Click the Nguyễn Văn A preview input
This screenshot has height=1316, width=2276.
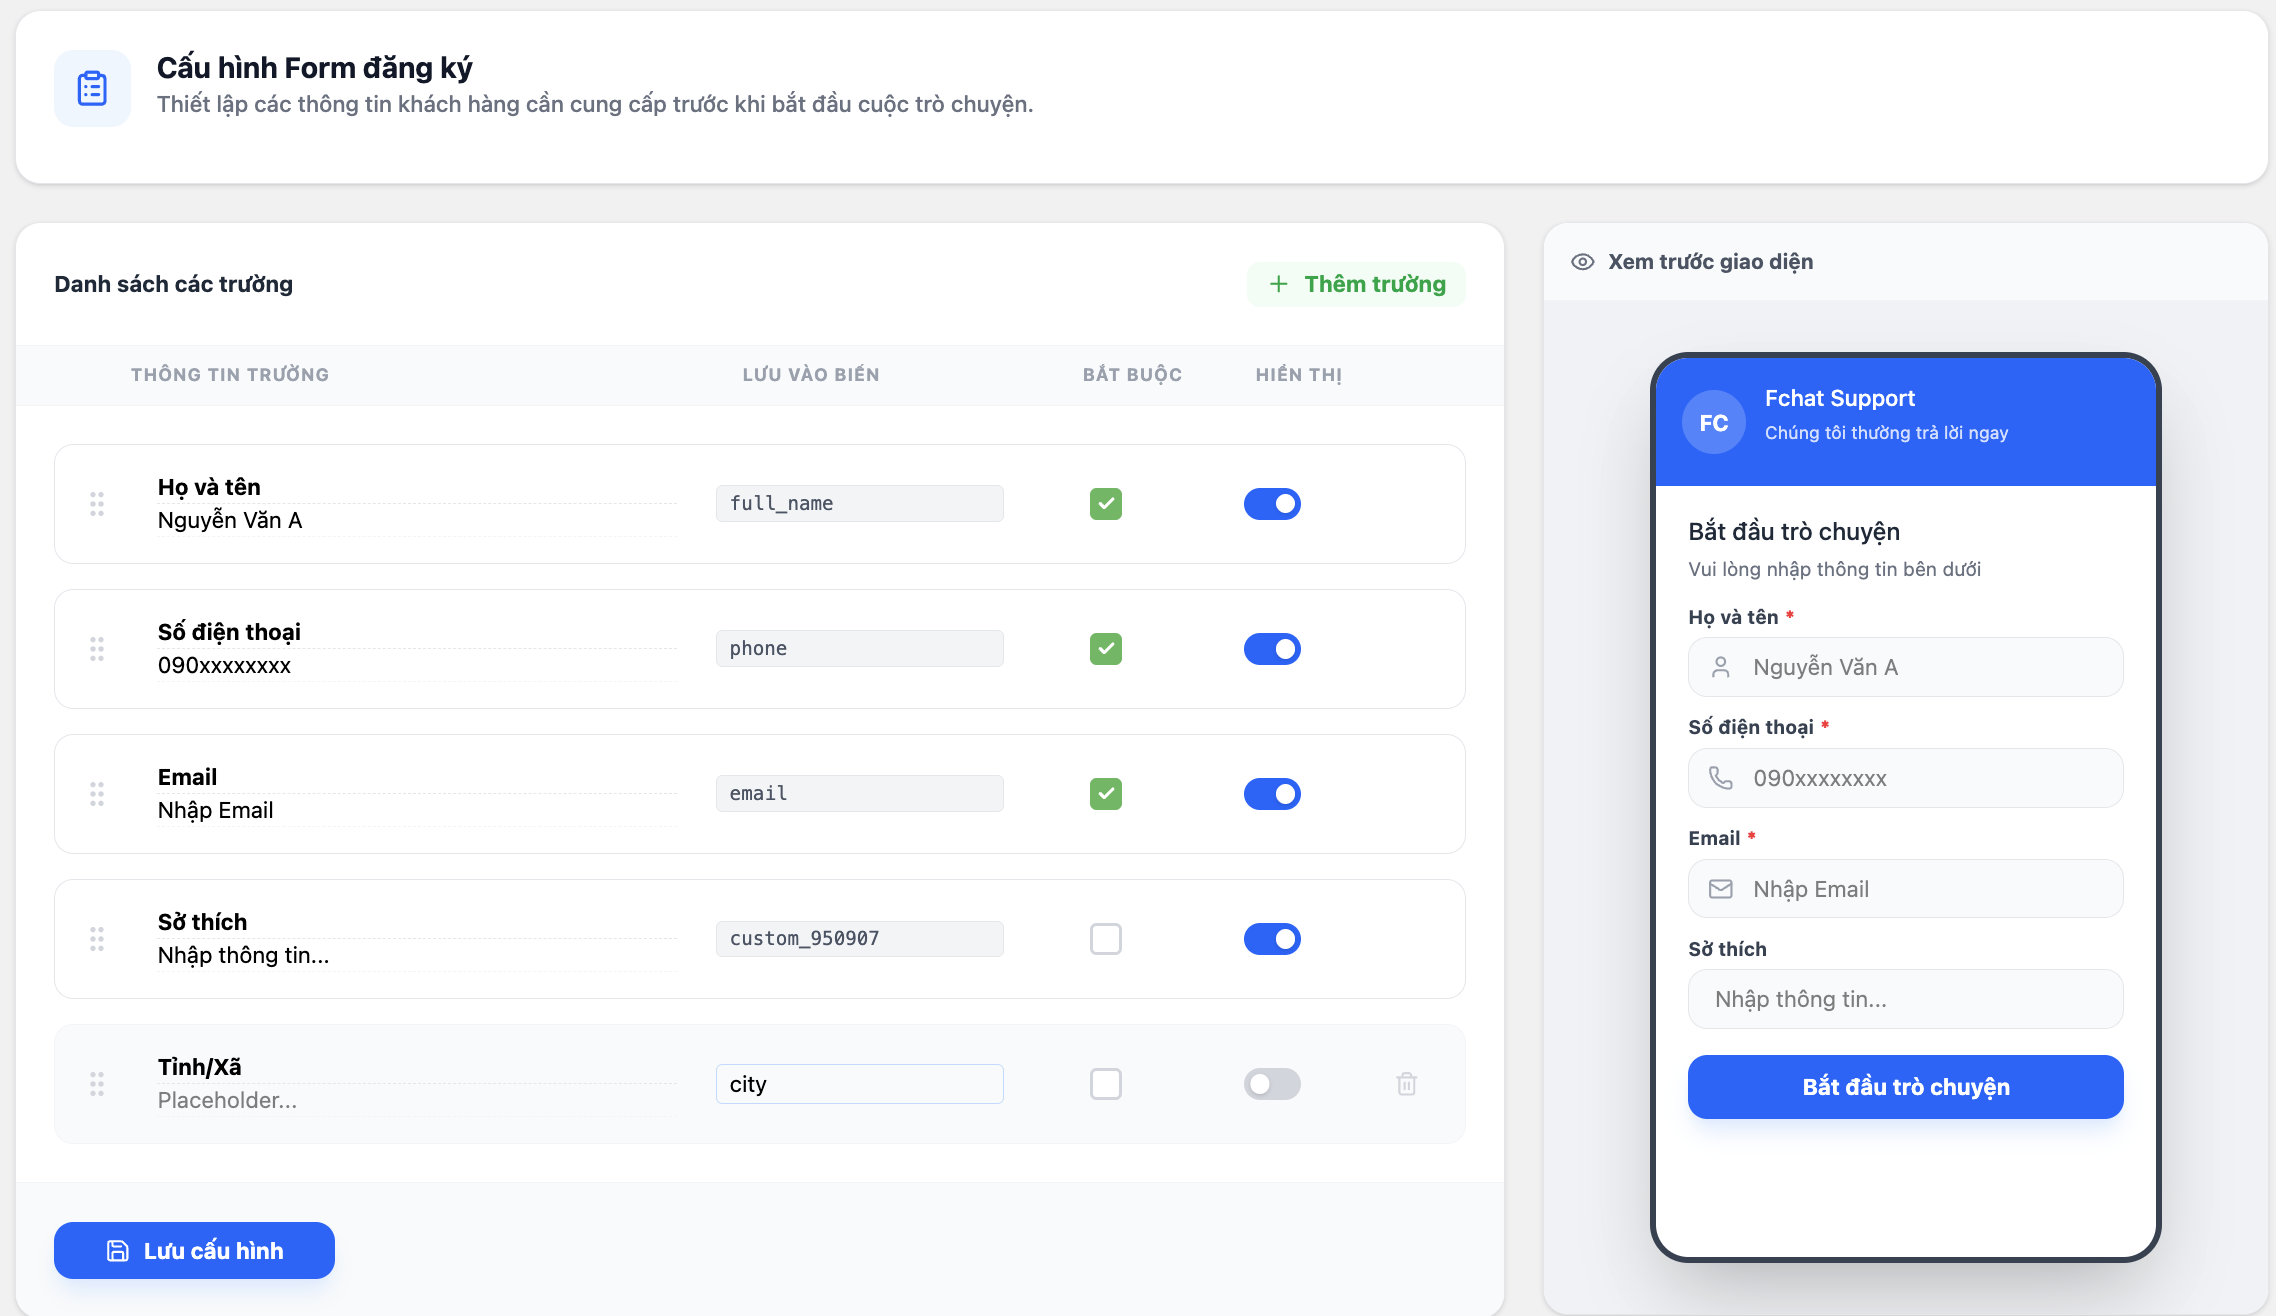(x=1905, y=667)
